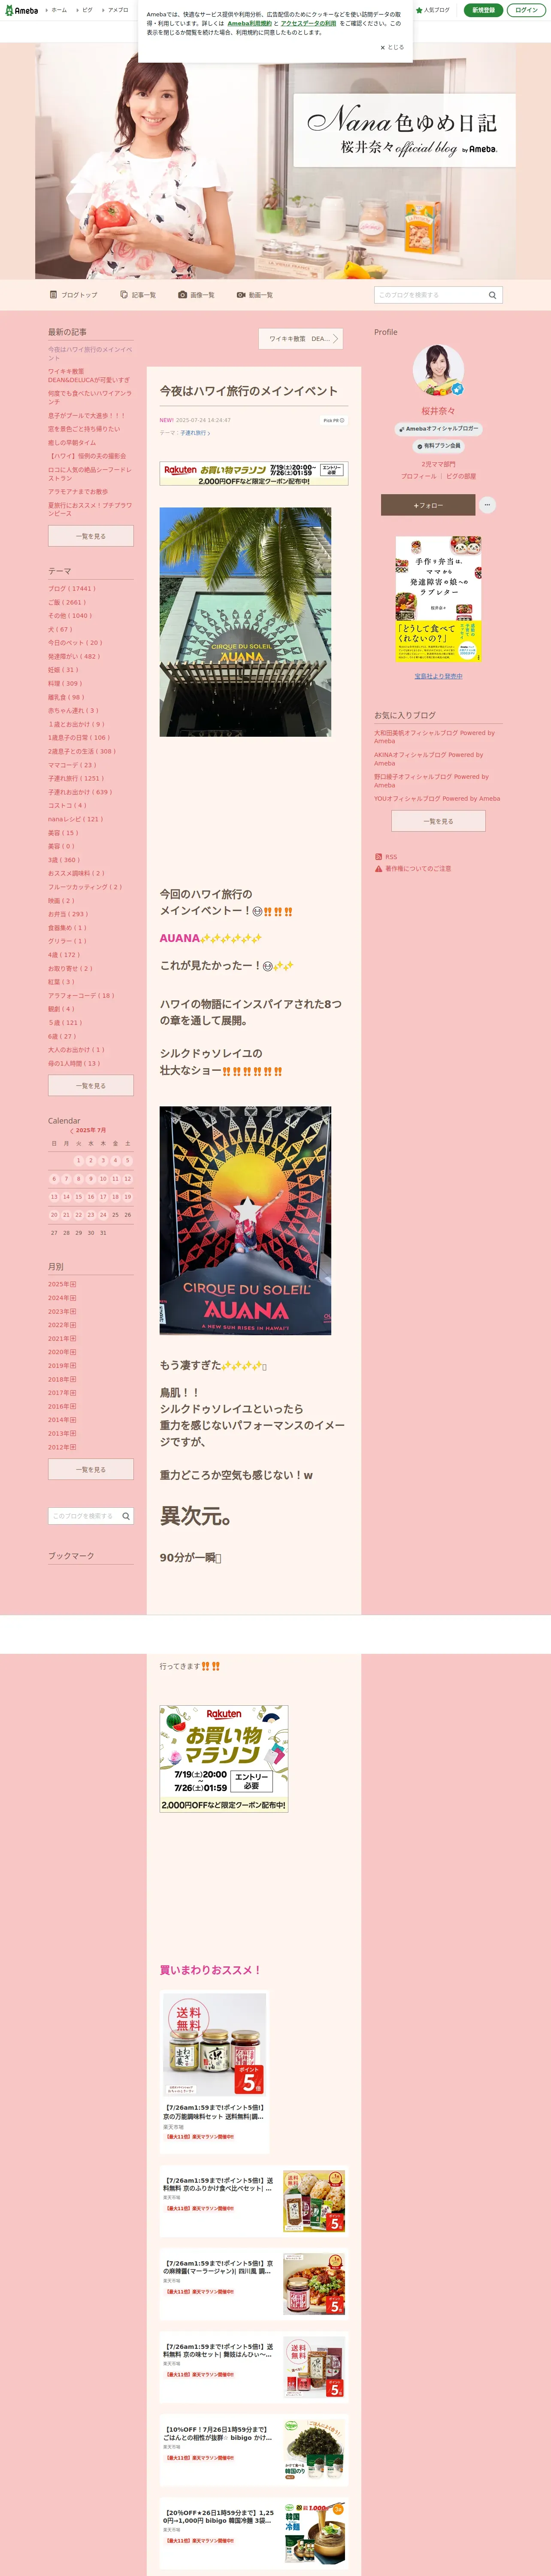This screenshot has height=2576, width=551.
Task: Expand the 2012年 monthly archive
Action: click(x=73, y=1447)
